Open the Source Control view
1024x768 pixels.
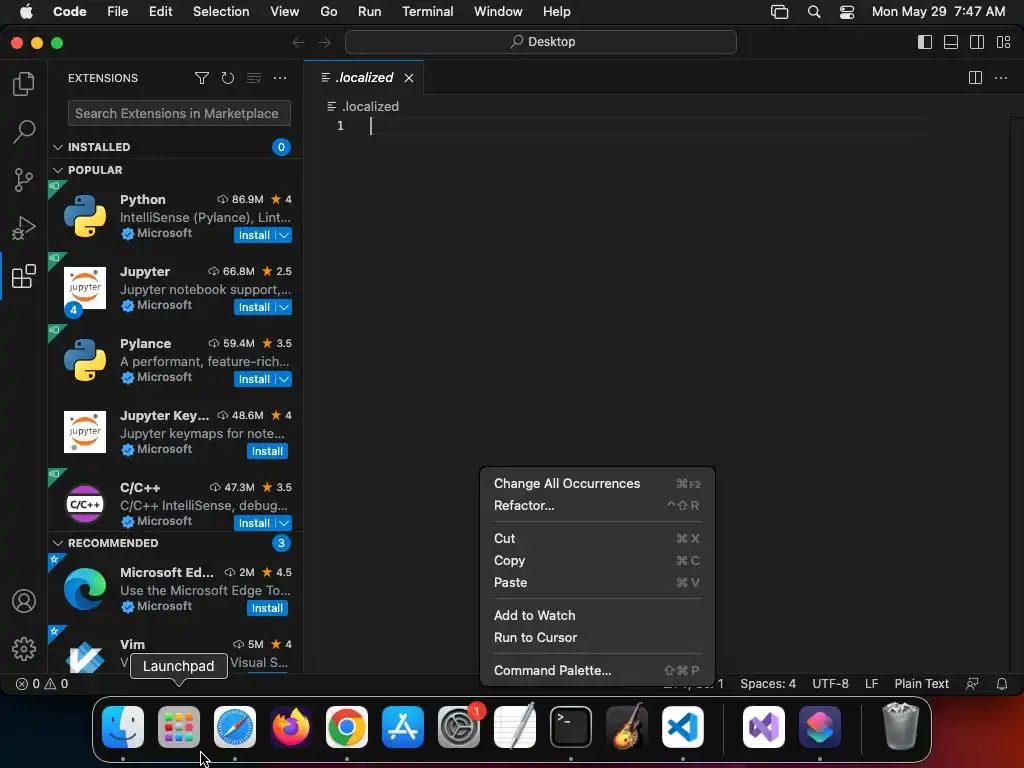coord(24,180)
